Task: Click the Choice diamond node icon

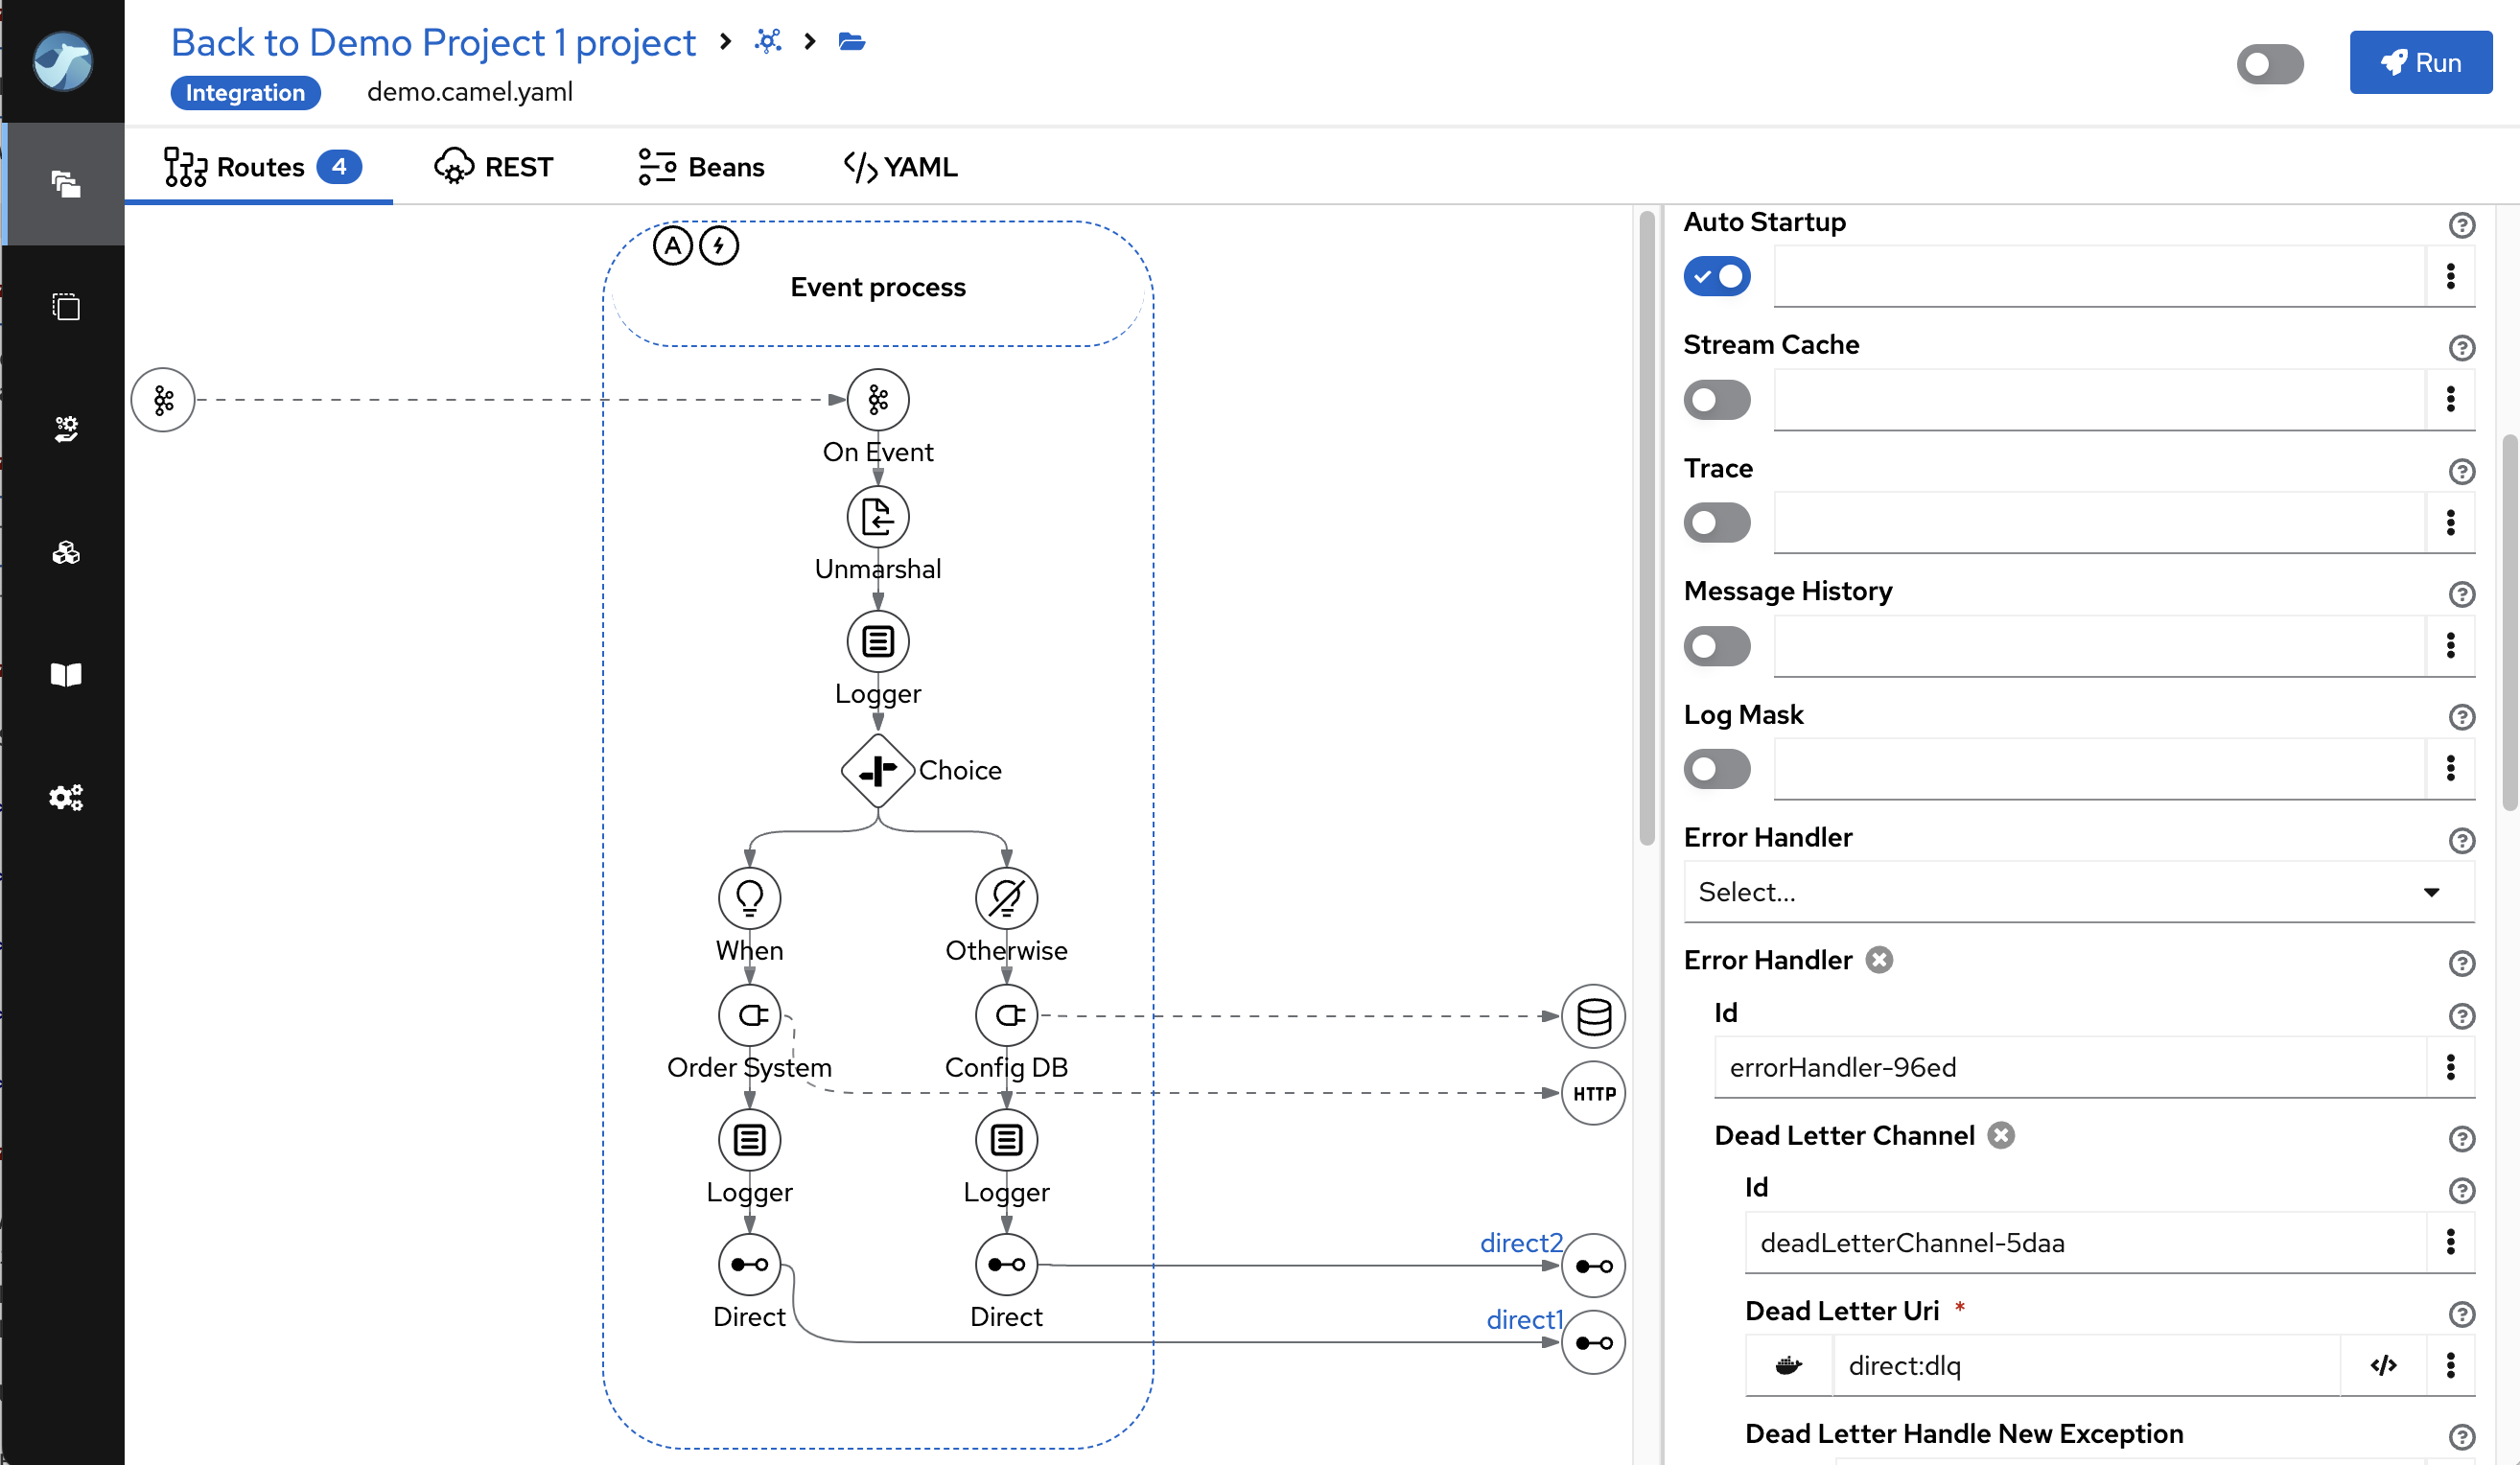Action: pos(877,770)
